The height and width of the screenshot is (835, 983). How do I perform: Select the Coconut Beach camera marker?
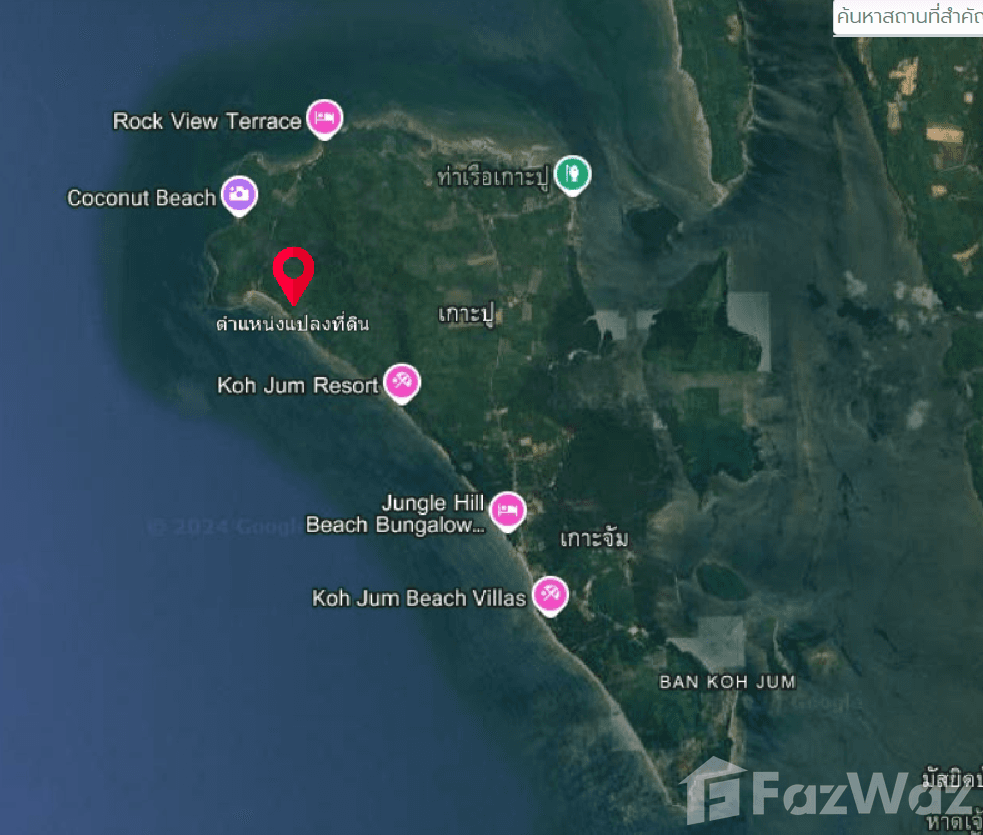239,195
